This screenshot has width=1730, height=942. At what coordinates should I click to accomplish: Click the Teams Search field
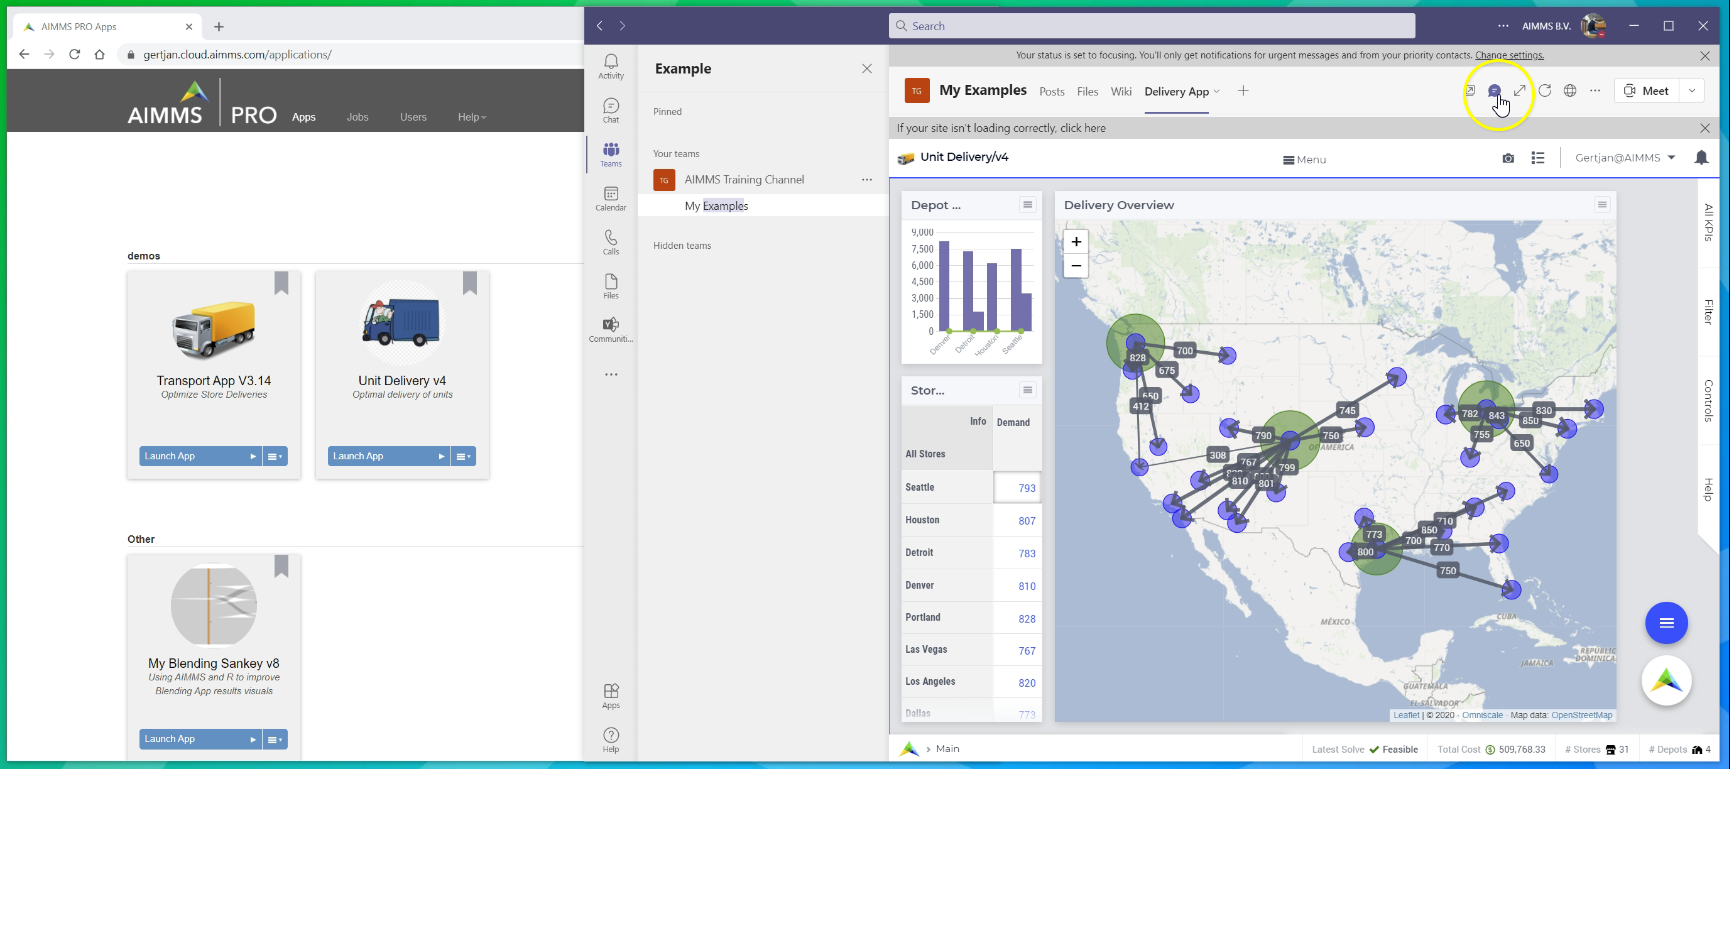[x=1152, y=26]
